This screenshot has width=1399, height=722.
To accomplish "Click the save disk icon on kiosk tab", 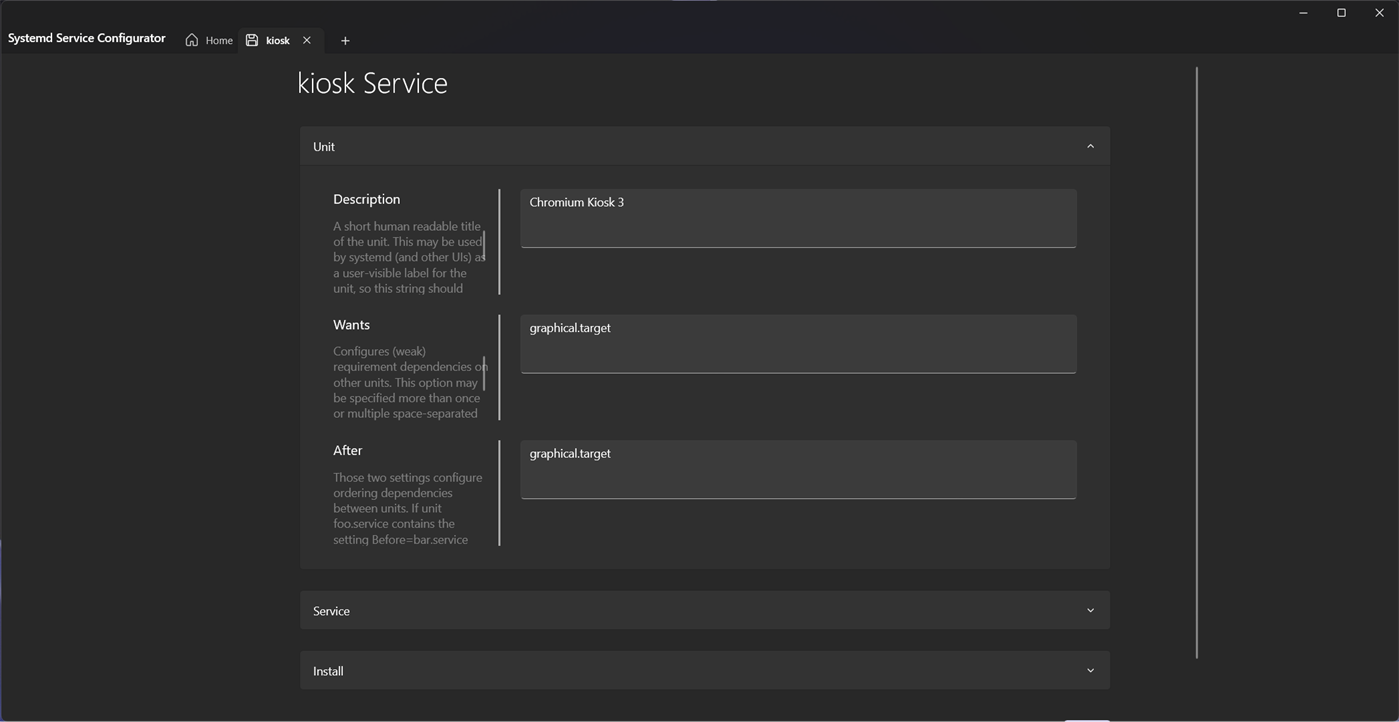I will pos(252,40).
